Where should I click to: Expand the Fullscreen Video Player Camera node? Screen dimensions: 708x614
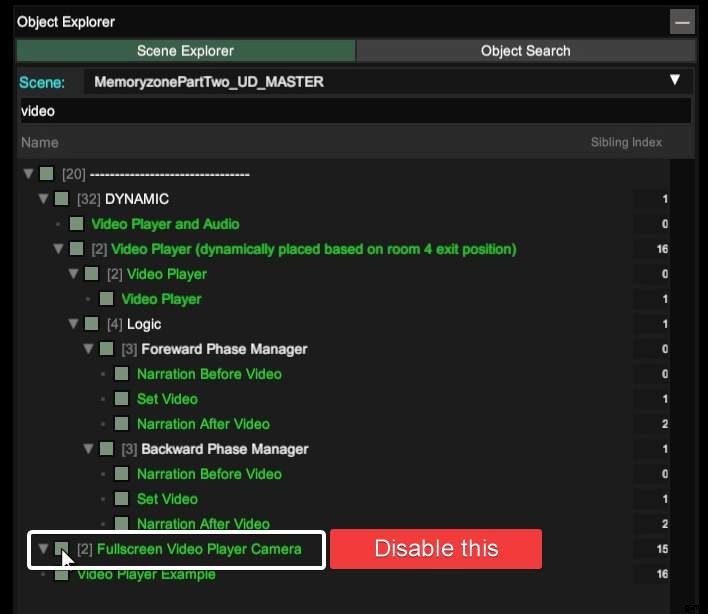click(x=43, y=549)
